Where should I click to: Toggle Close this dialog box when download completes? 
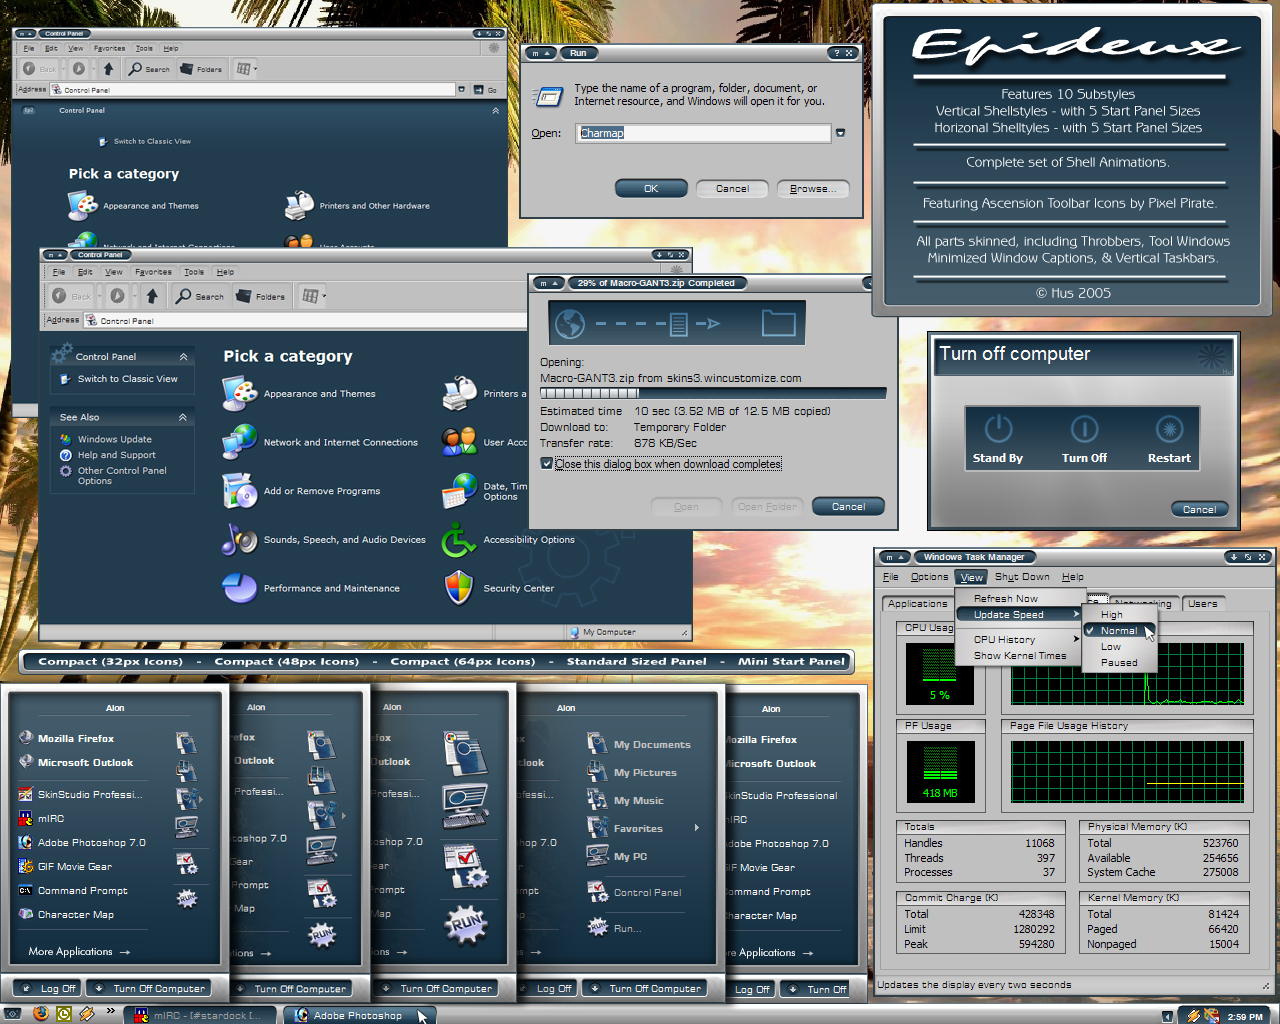(547, 463)
